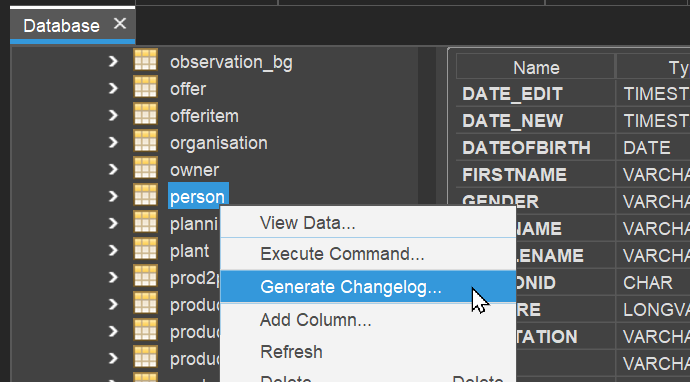This screenshot has height=382, width=690.
Task: Expand the plant table node
Action: point(113,250)
